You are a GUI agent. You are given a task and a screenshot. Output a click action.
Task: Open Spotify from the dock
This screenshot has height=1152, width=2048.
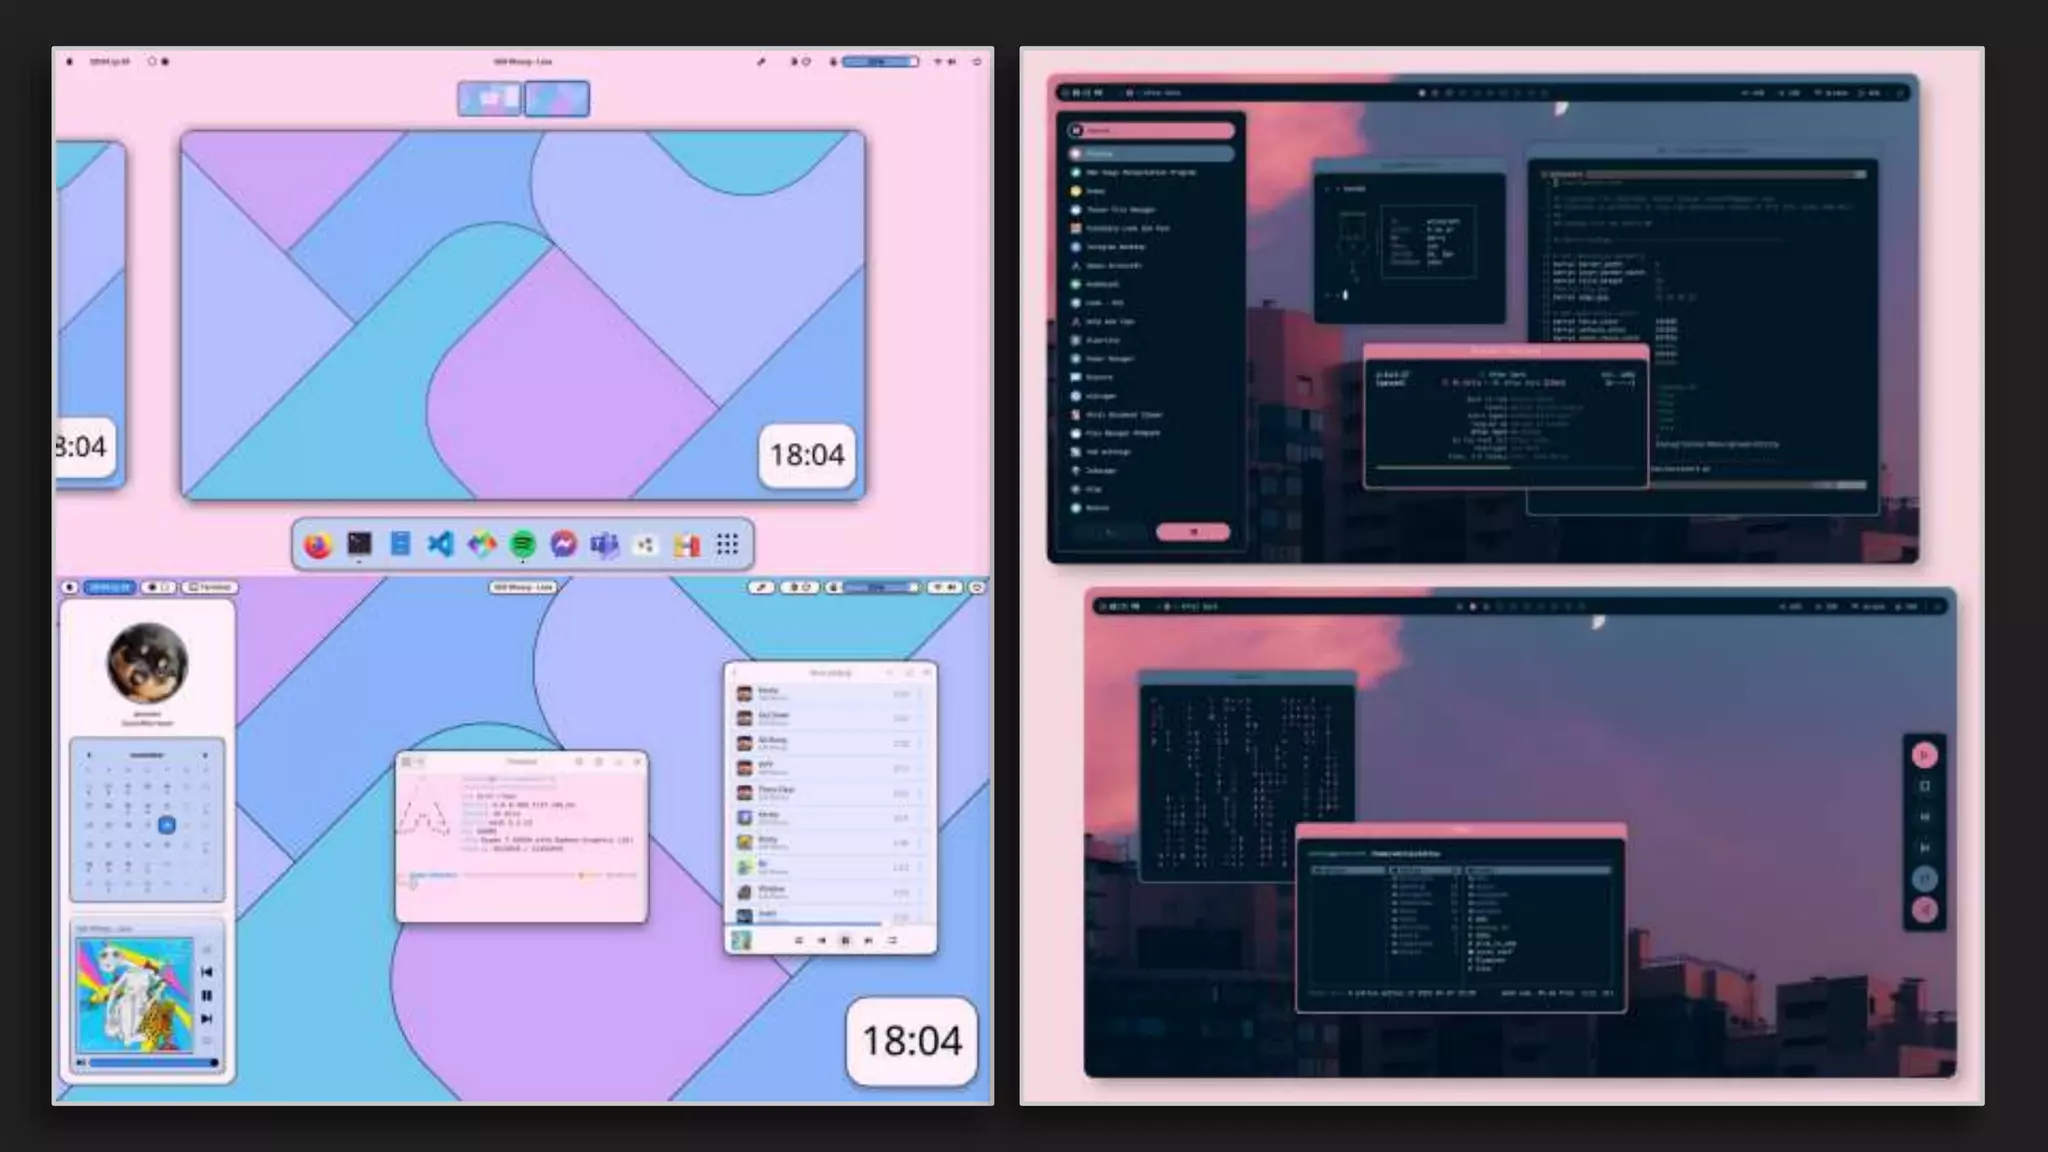(522, 544)
